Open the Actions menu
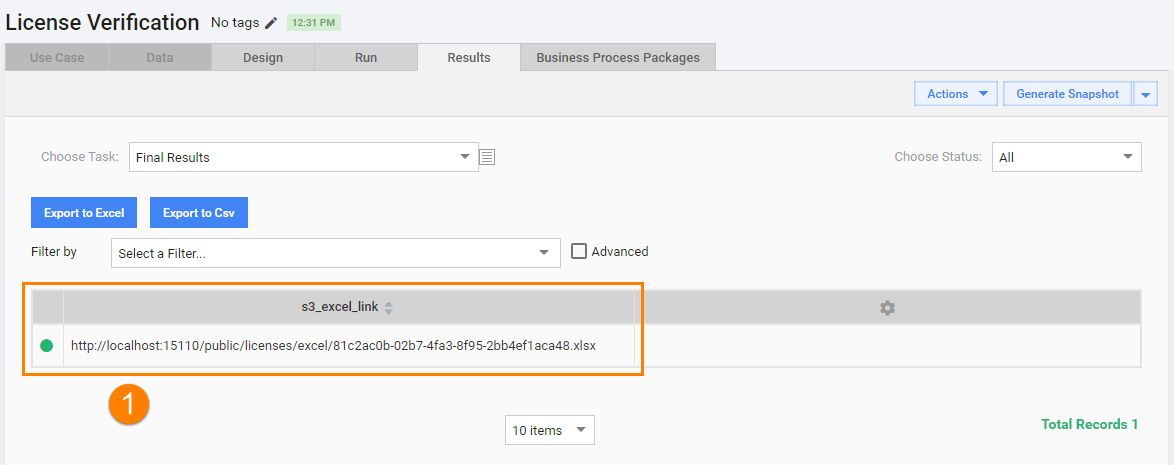Image resolution: width=1174 pixels, height=465 pixels. (956, 94)
